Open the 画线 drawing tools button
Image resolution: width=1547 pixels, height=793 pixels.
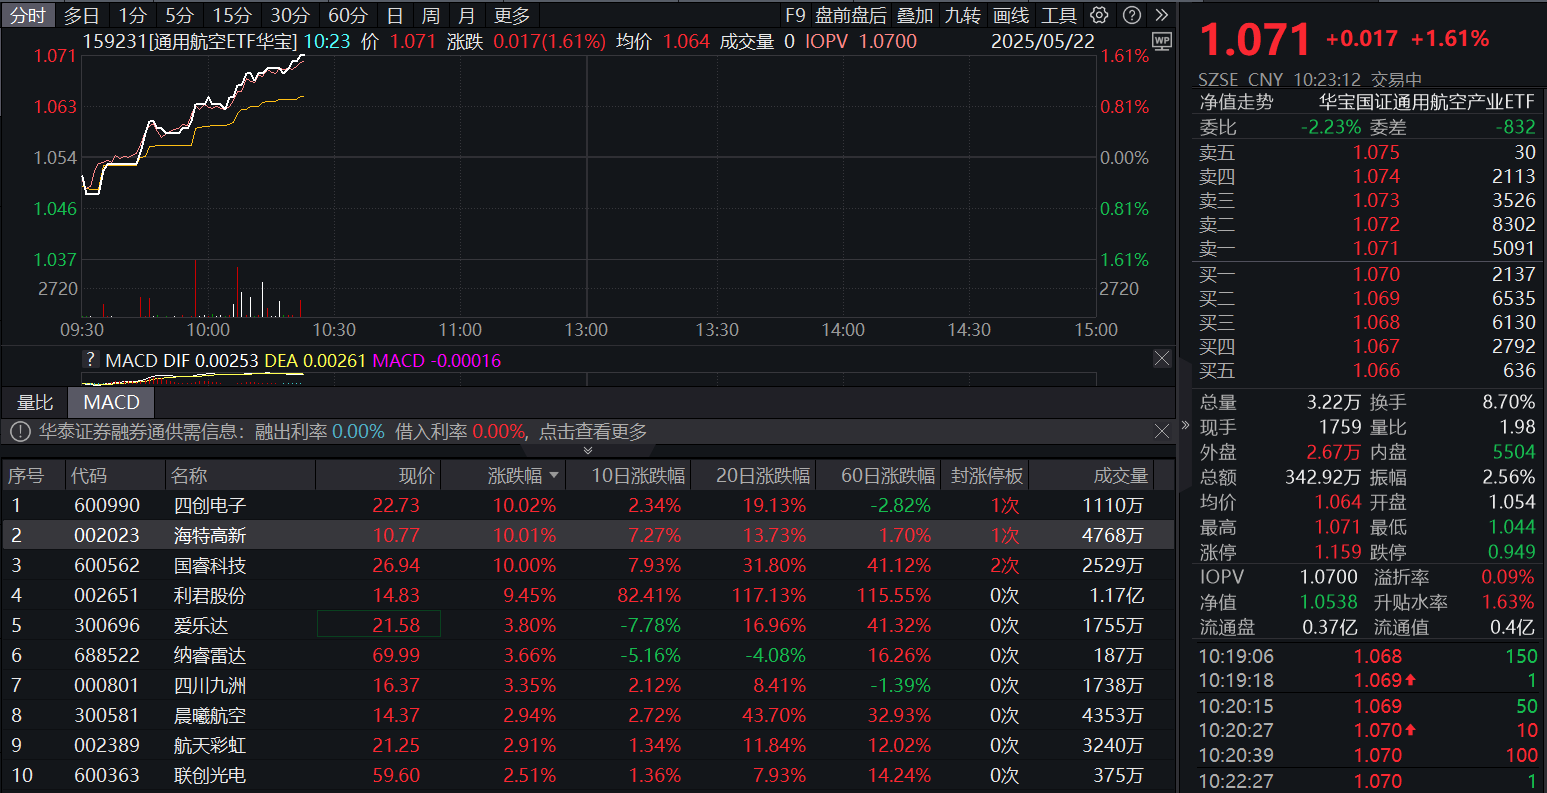click(1011, 15)
